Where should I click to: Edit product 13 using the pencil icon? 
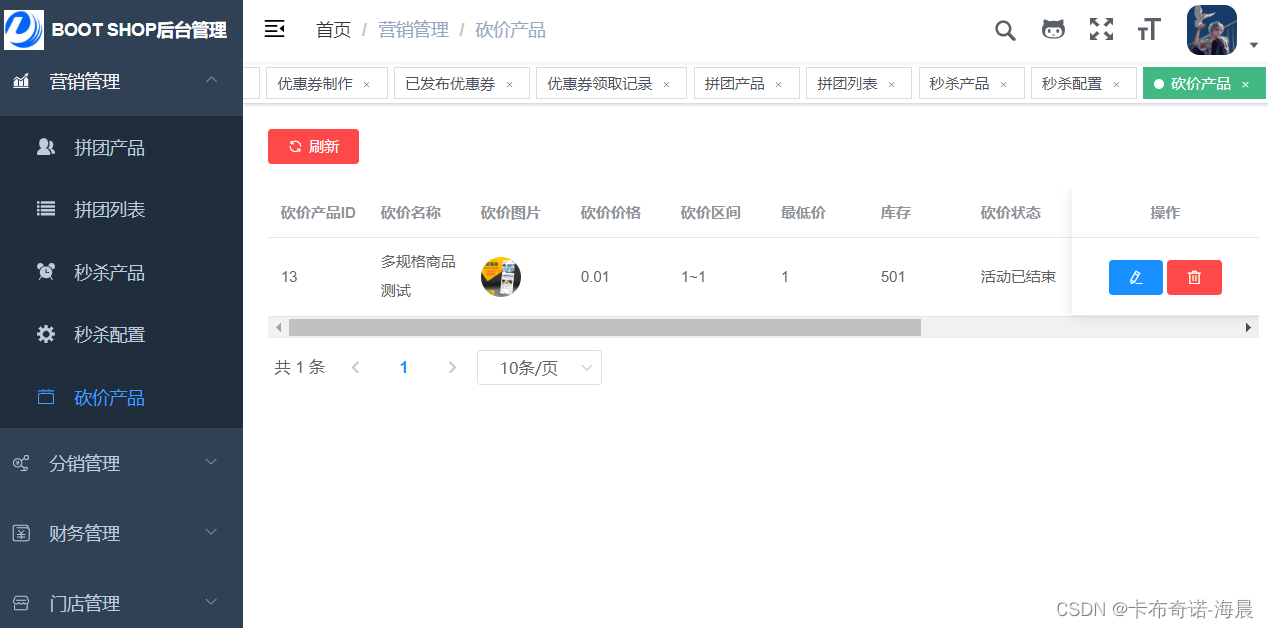pos(1135,277)
